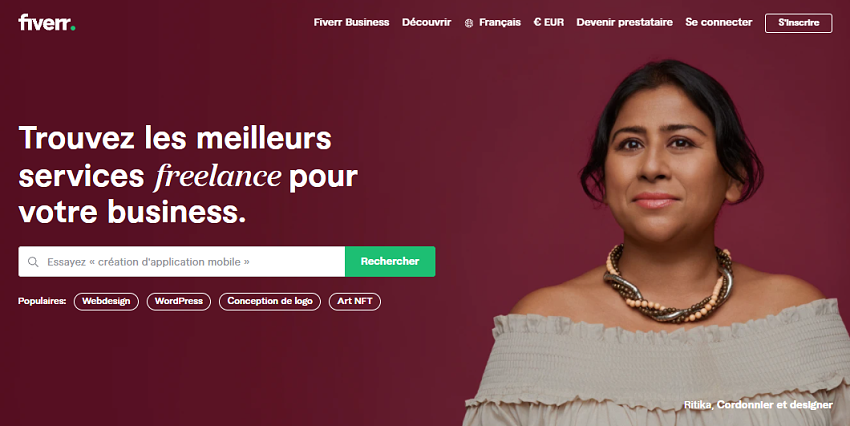Select the WordPress popular tag
The width and height of the screenshot is (850, 426).
179,301
